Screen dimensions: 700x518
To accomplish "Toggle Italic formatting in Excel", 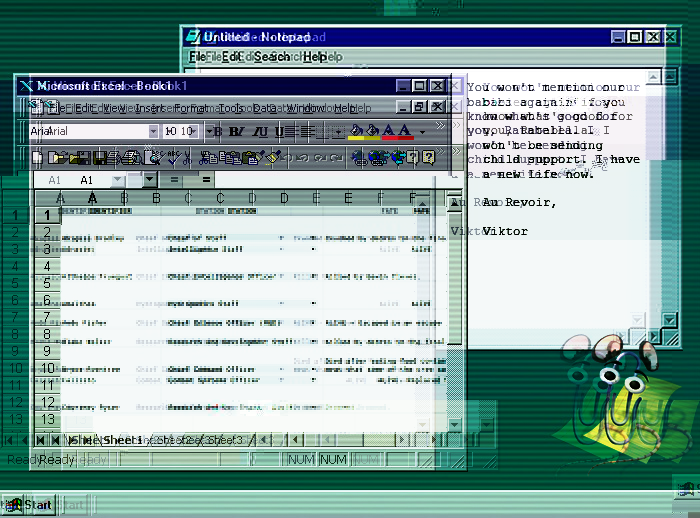I will pyautogui.click(x=257, y=131).
